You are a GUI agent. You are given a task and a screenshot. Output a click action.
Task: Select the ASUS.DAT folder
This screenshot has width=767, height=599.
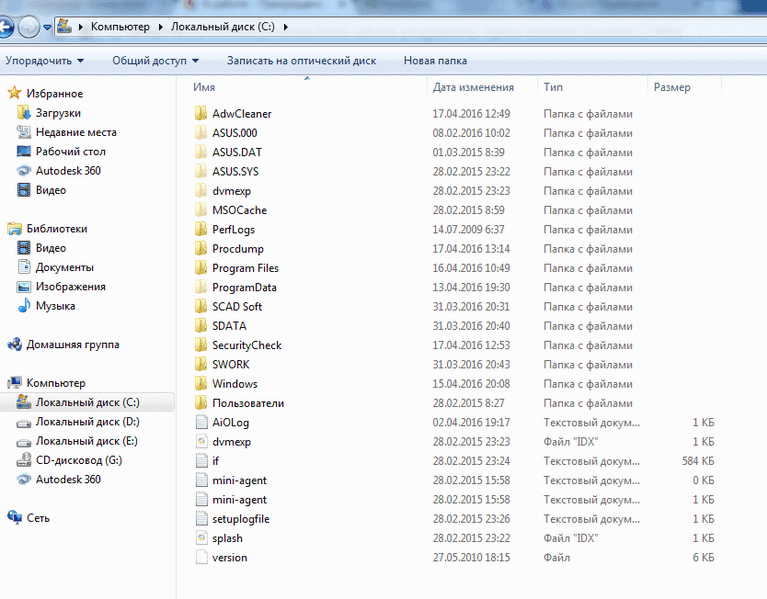(237, 152)
